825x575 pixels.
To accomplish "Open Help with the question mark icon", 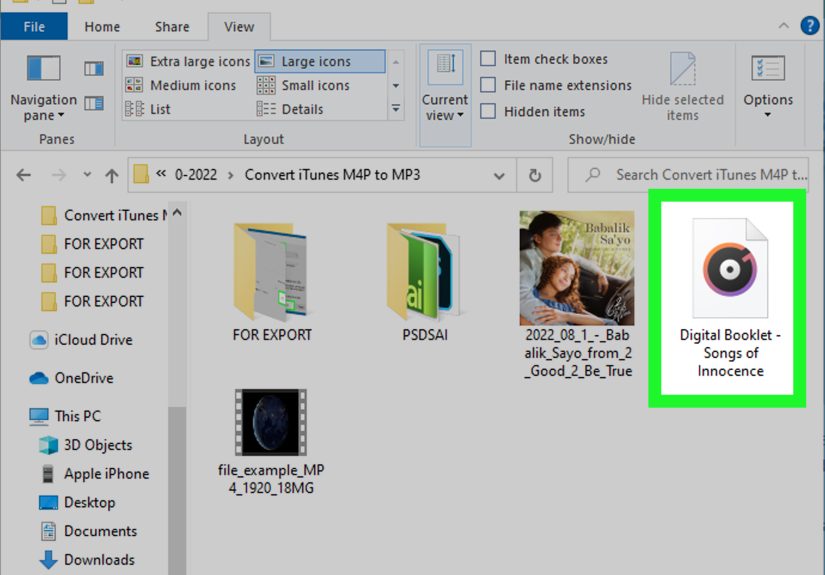I will (810, 25).
